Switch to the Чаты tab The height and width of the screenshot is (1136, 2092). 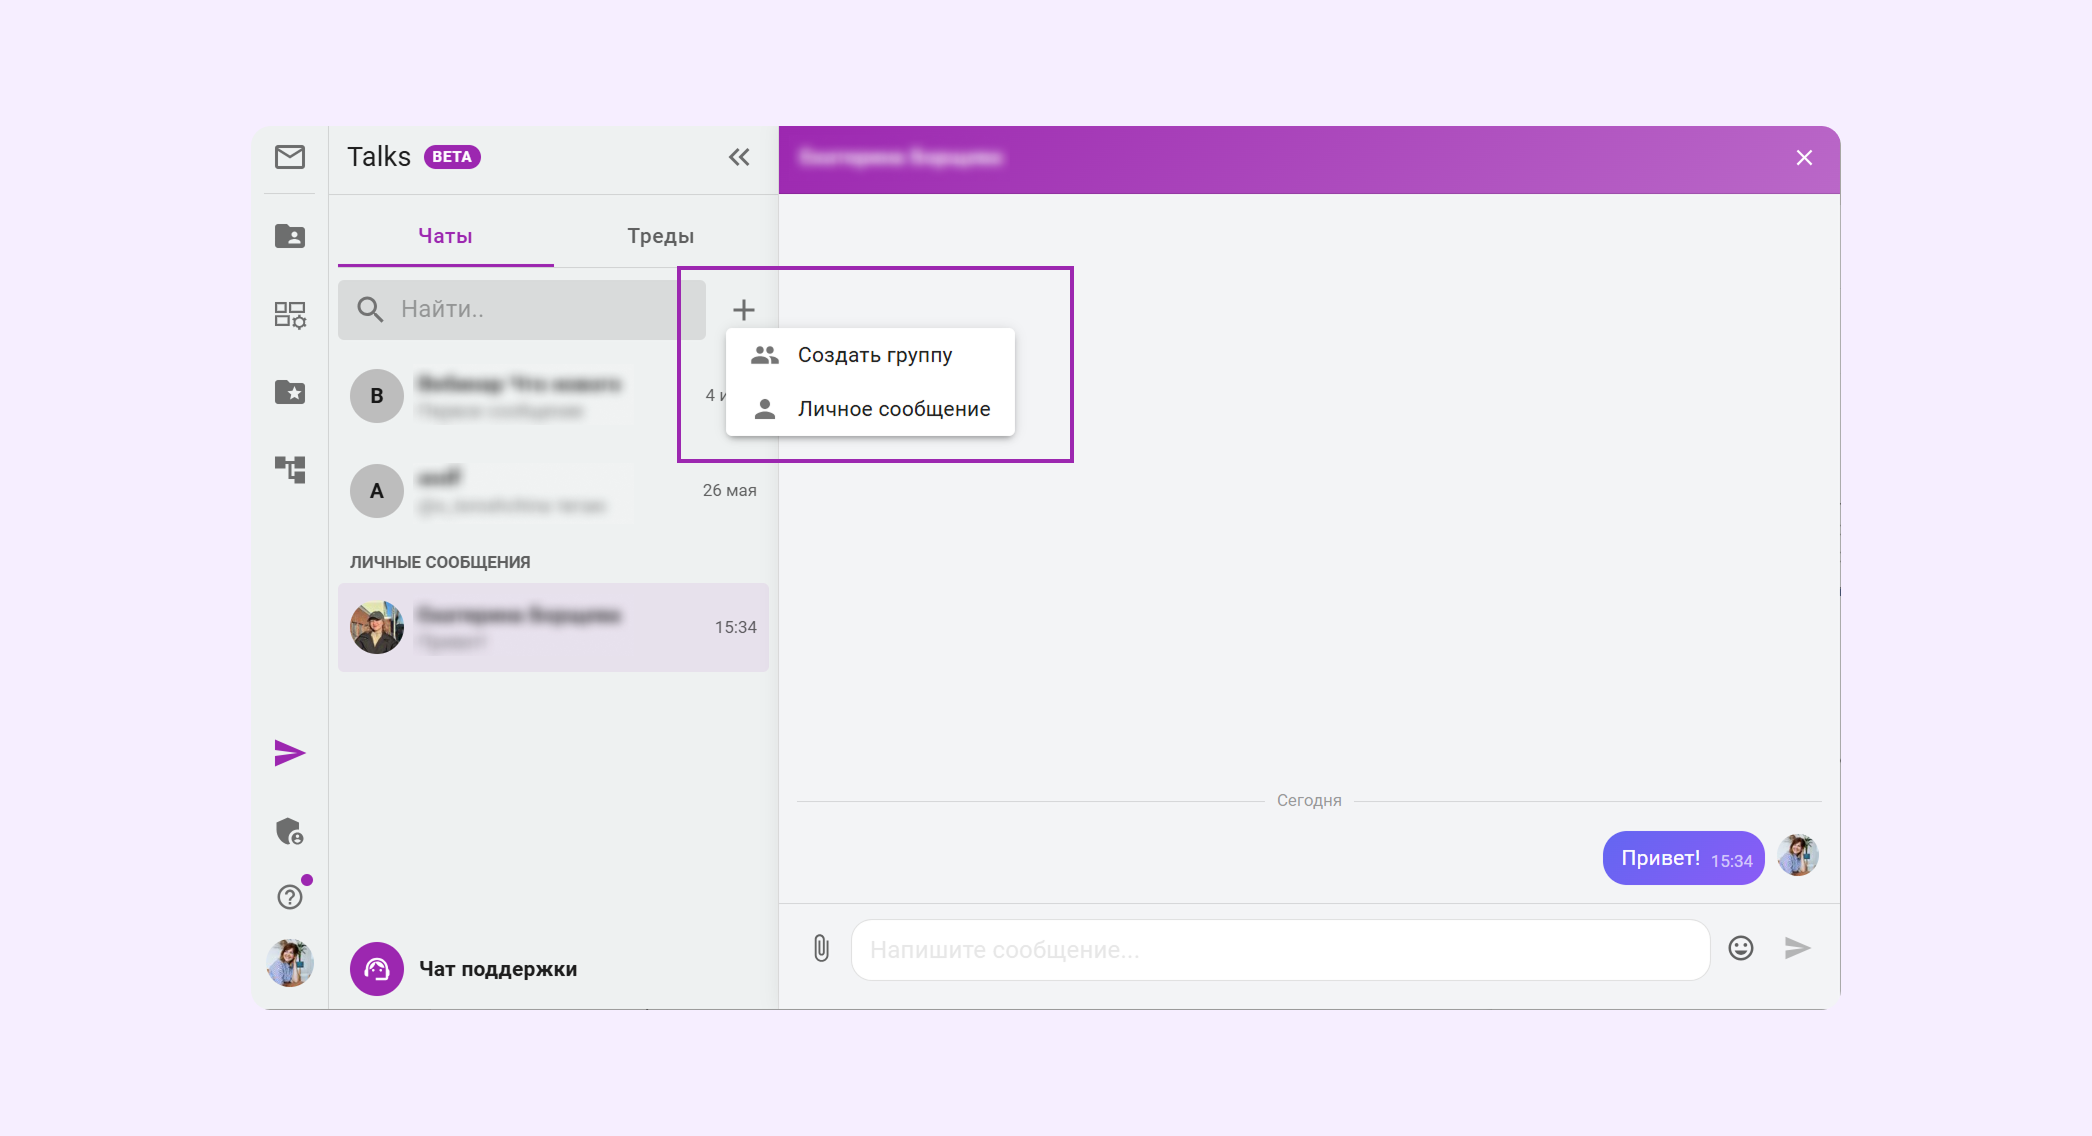click(x=445, y=236)
